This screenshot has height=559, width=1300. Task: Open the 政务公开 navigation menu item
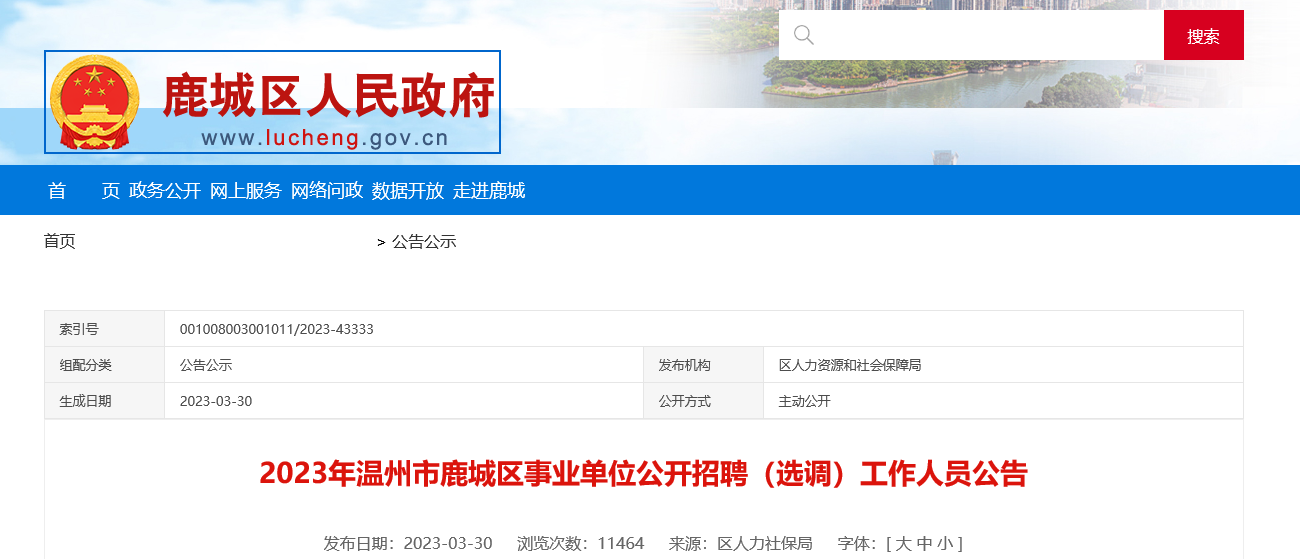165,191
